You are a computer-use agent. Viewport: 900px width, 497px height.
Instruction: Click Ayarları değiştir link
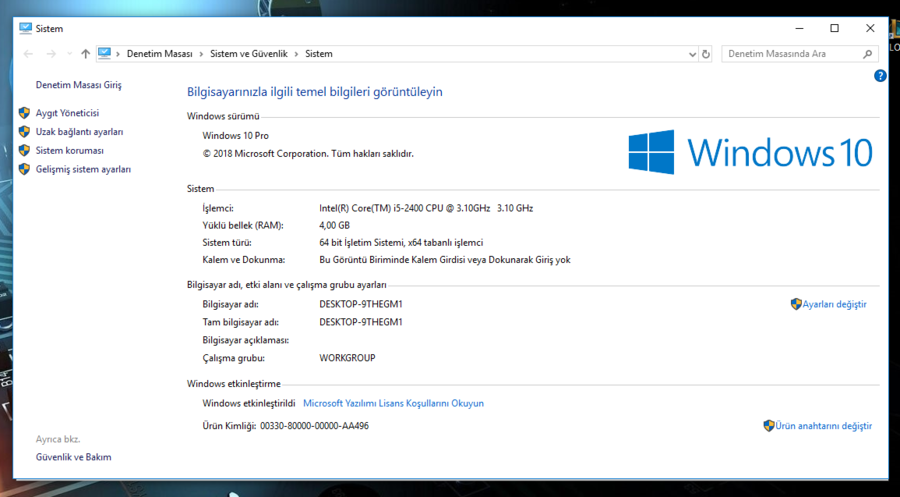pos(835,304)
